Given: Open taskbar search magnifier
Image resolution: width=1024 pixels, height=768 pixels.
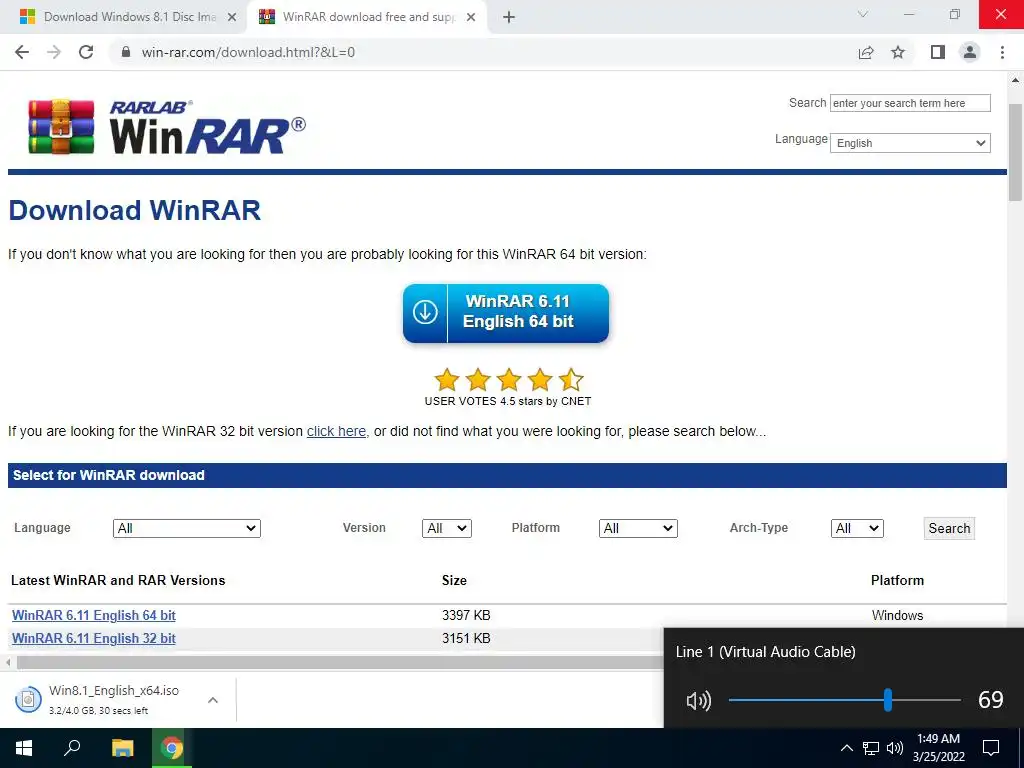Looking at the screenshot, I should (72, 748).
